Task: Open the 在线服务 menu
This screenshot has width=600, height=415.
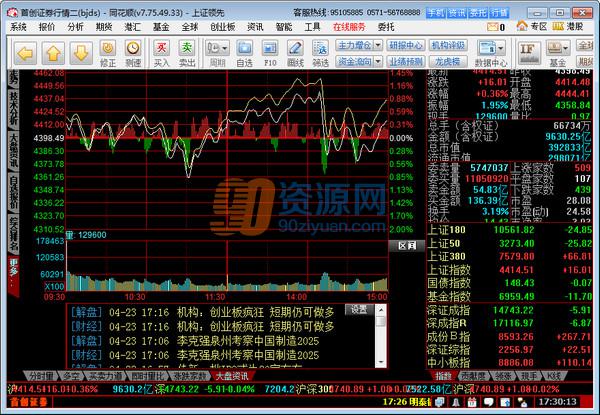Action: (349, 27)
